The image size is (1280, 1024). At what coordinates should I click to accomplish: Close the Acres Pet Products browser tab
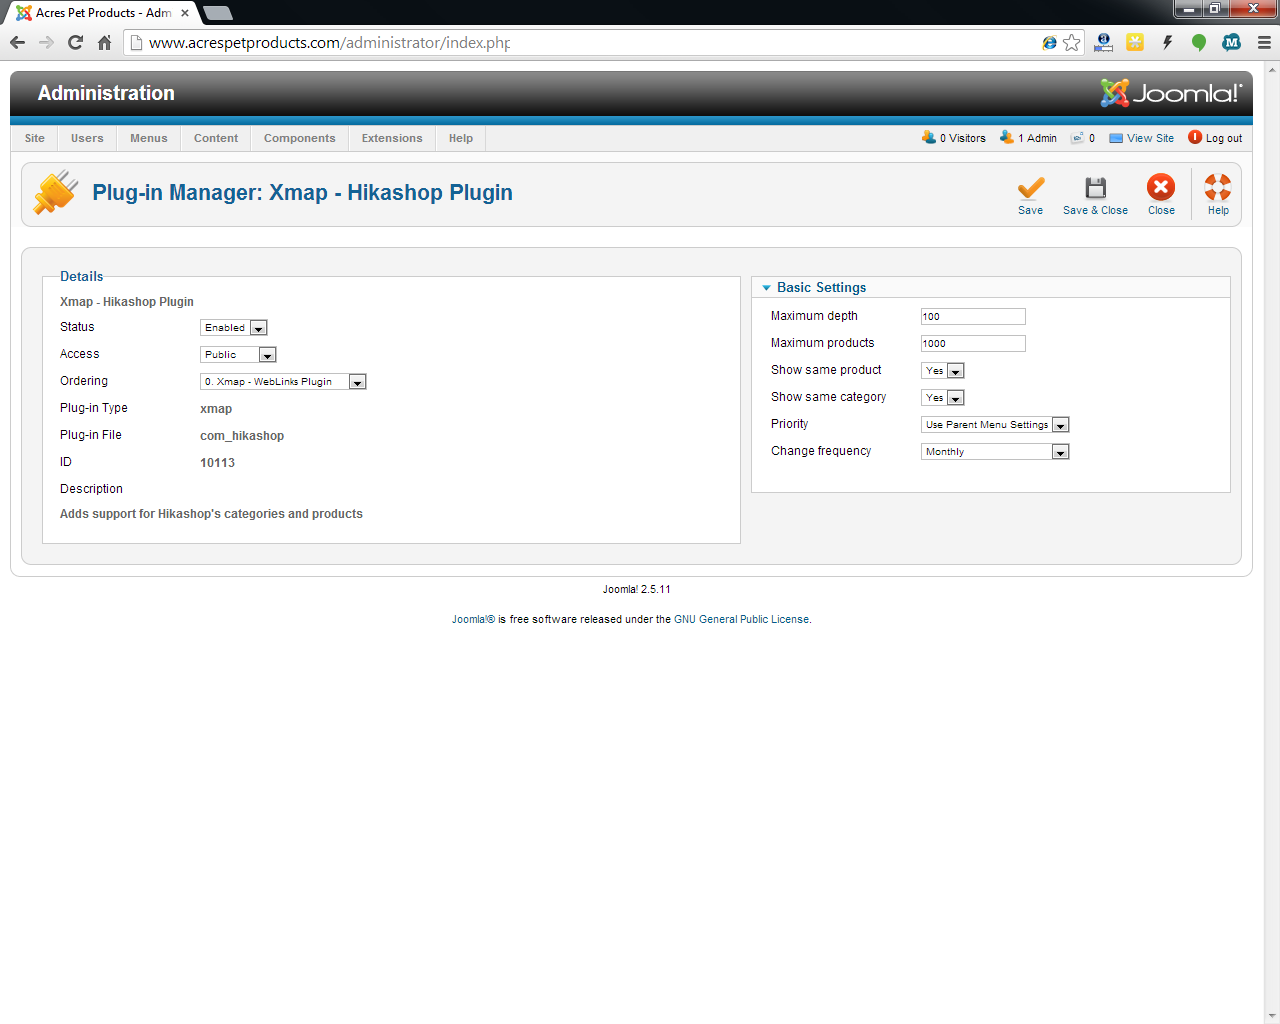185,13
